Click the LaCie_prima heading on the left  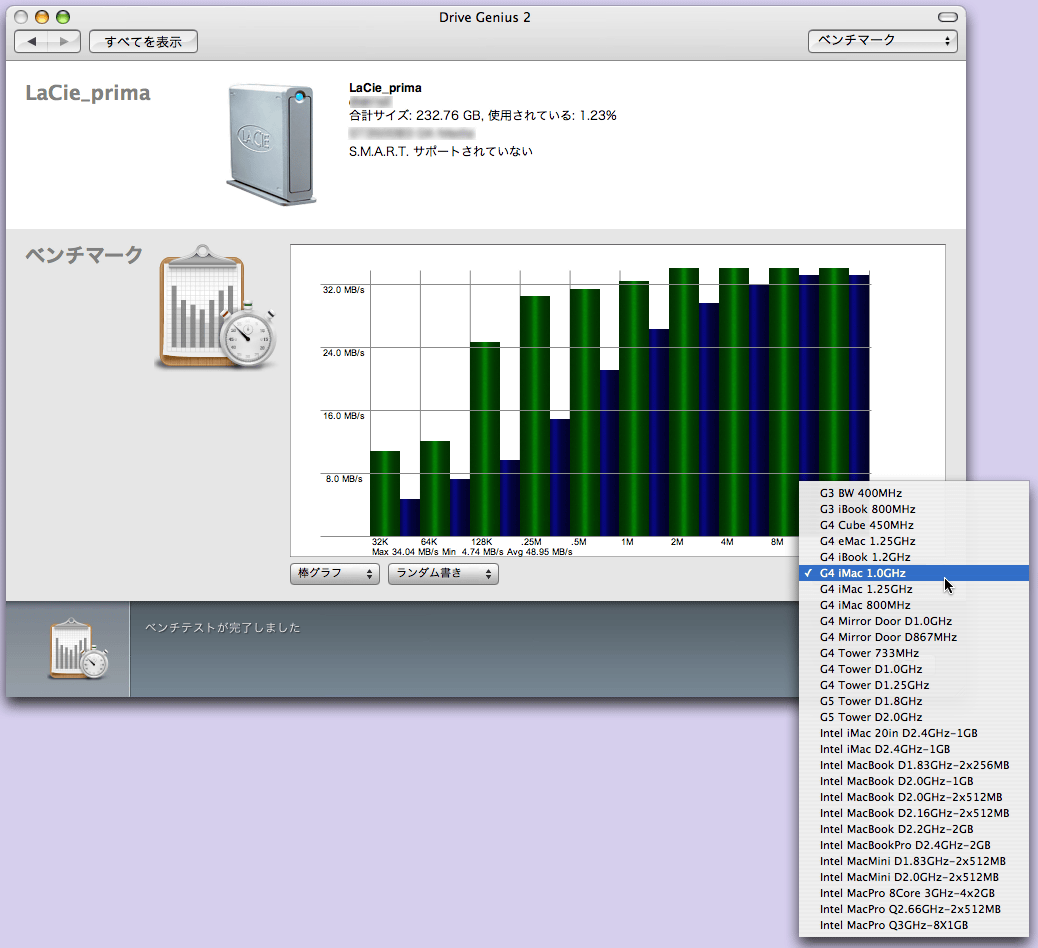[88, 93]
